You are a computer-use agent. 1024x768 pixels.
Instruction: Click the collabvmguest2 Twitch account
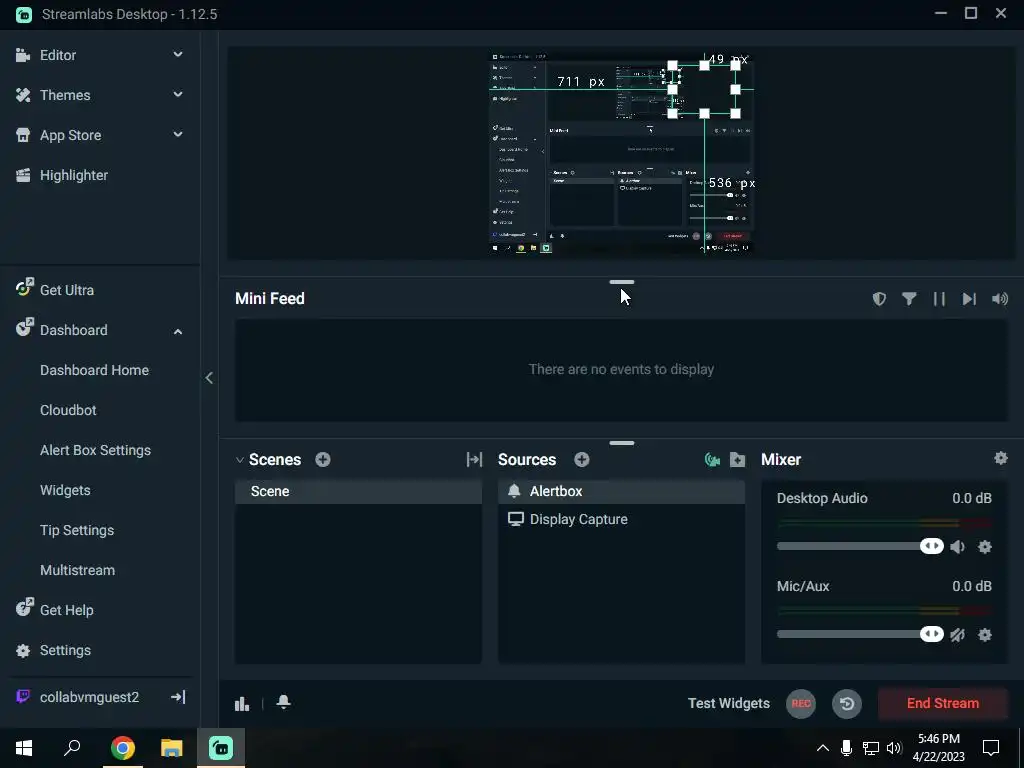[89, 697]
